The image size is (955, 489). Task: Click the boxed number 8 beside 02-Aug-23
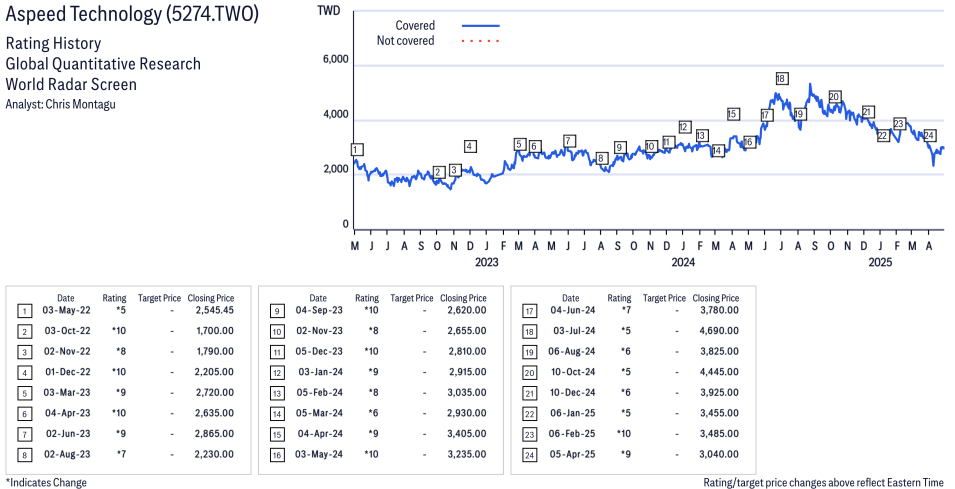click(x=24, y=456)
